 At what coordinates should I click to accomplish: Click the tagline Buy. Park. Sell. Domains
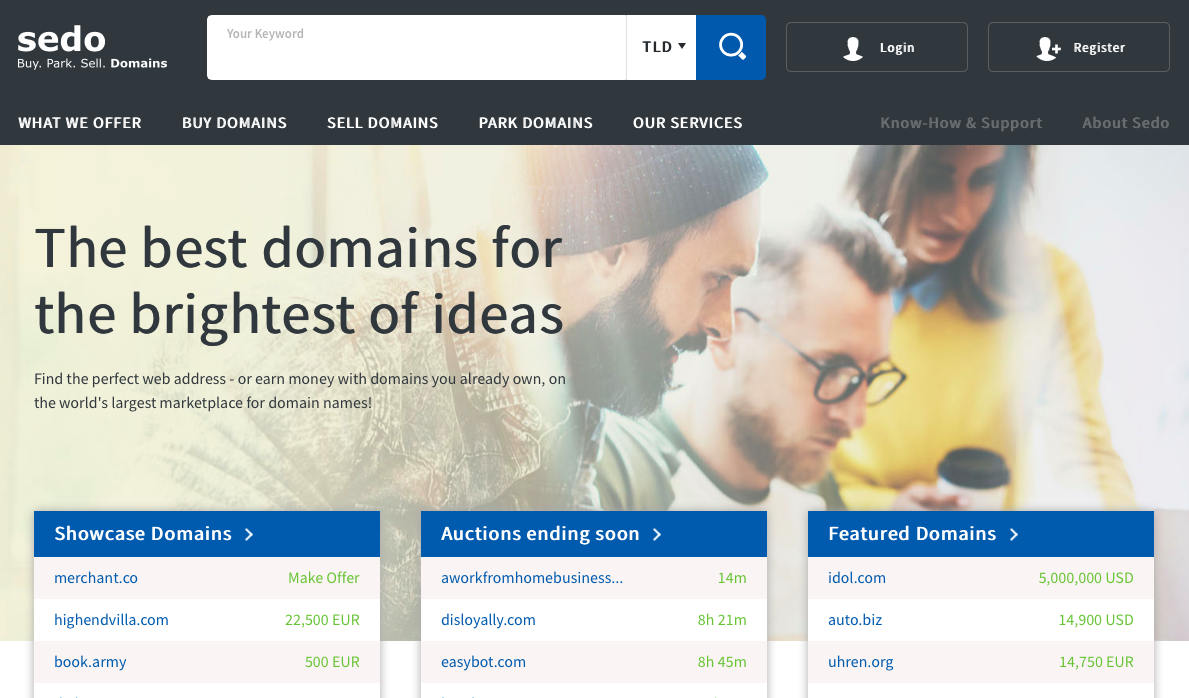click(92, 64)
